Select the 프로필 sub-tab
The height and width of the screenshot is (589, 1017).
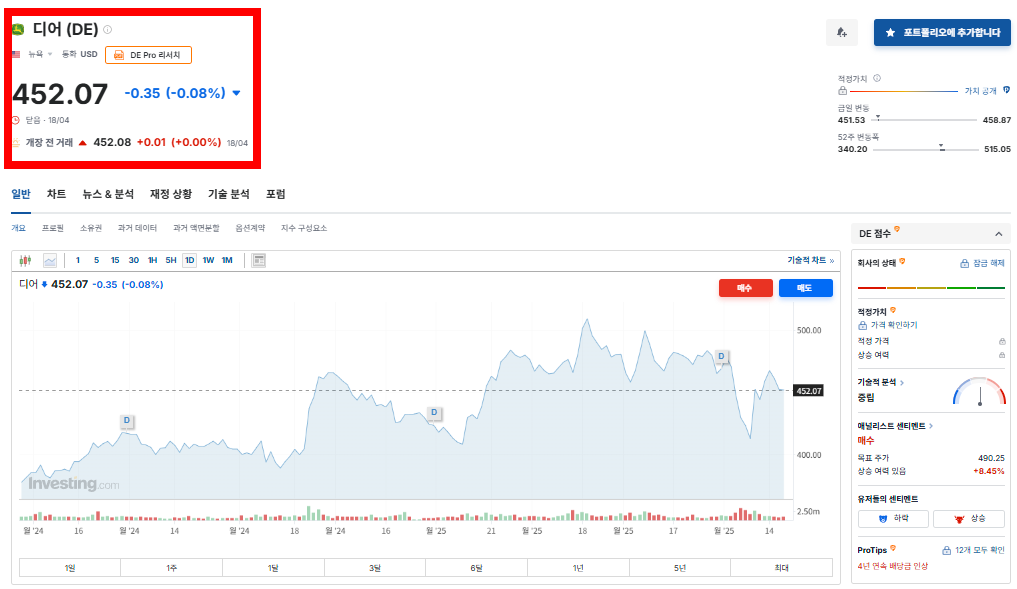pyautogui.click(x=53, y=228)
